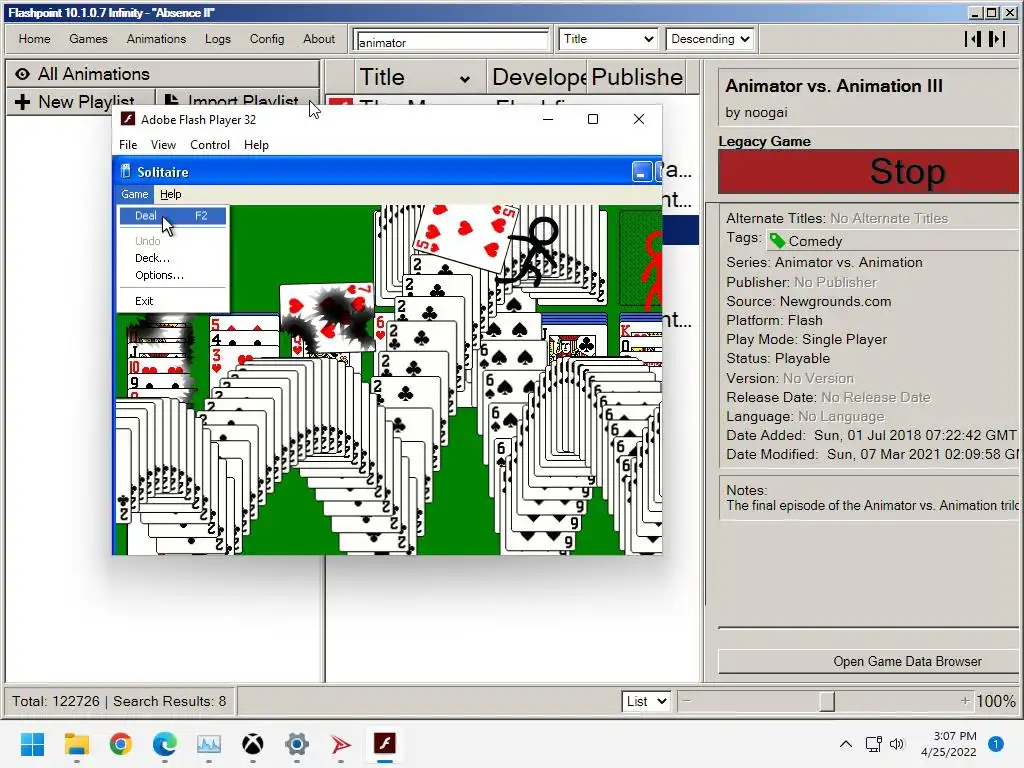Click the red stick figure in Solitaire
Screen dimensions: 1024x768
point(652,271)
